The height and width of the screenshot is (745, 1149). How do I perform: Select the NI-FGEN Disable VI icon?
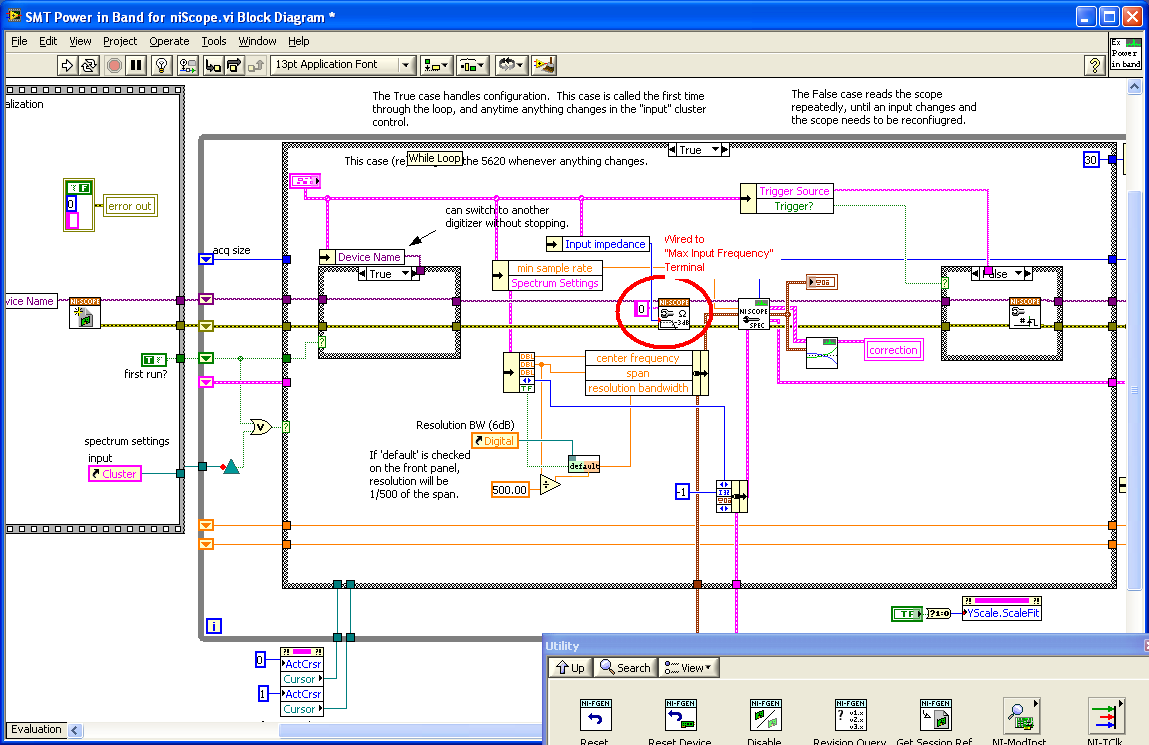(x=765, y=715)
